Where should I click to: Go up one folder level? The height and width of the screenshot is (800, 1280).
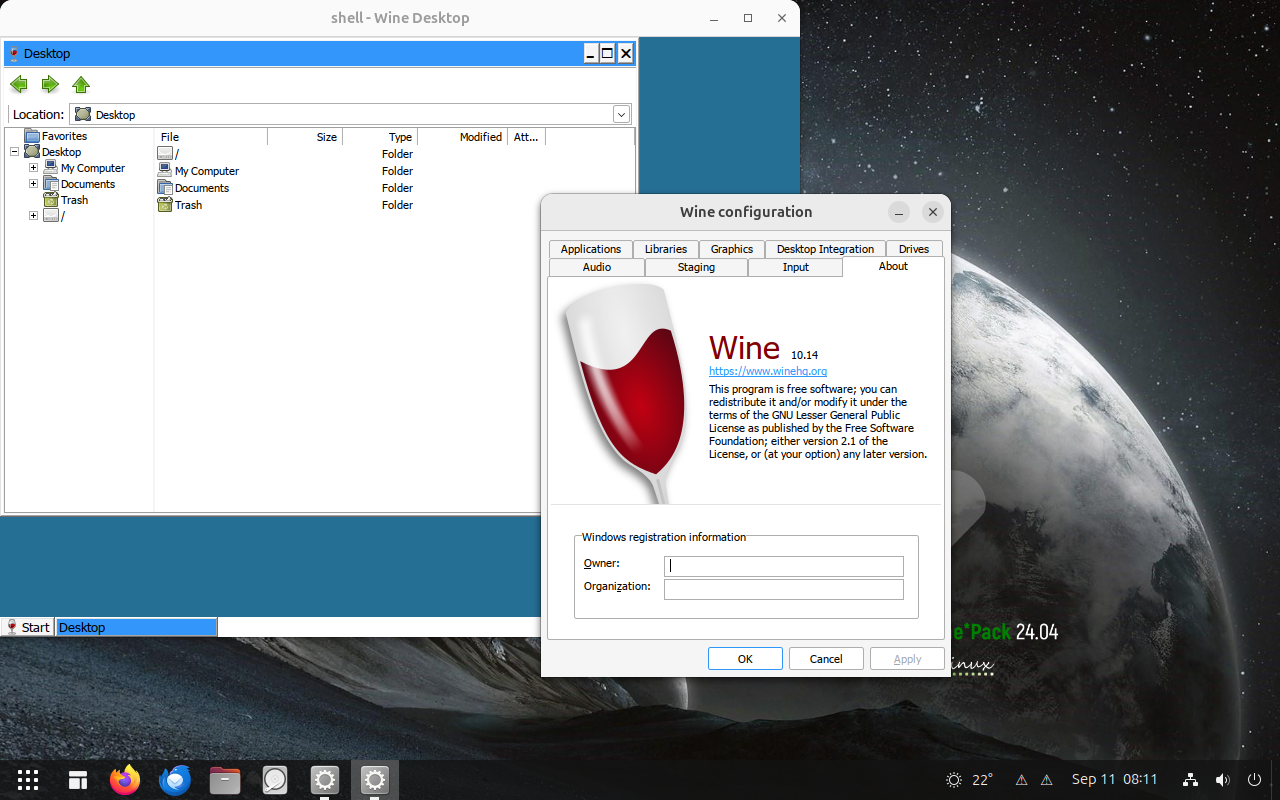click(x=81, y=84)
